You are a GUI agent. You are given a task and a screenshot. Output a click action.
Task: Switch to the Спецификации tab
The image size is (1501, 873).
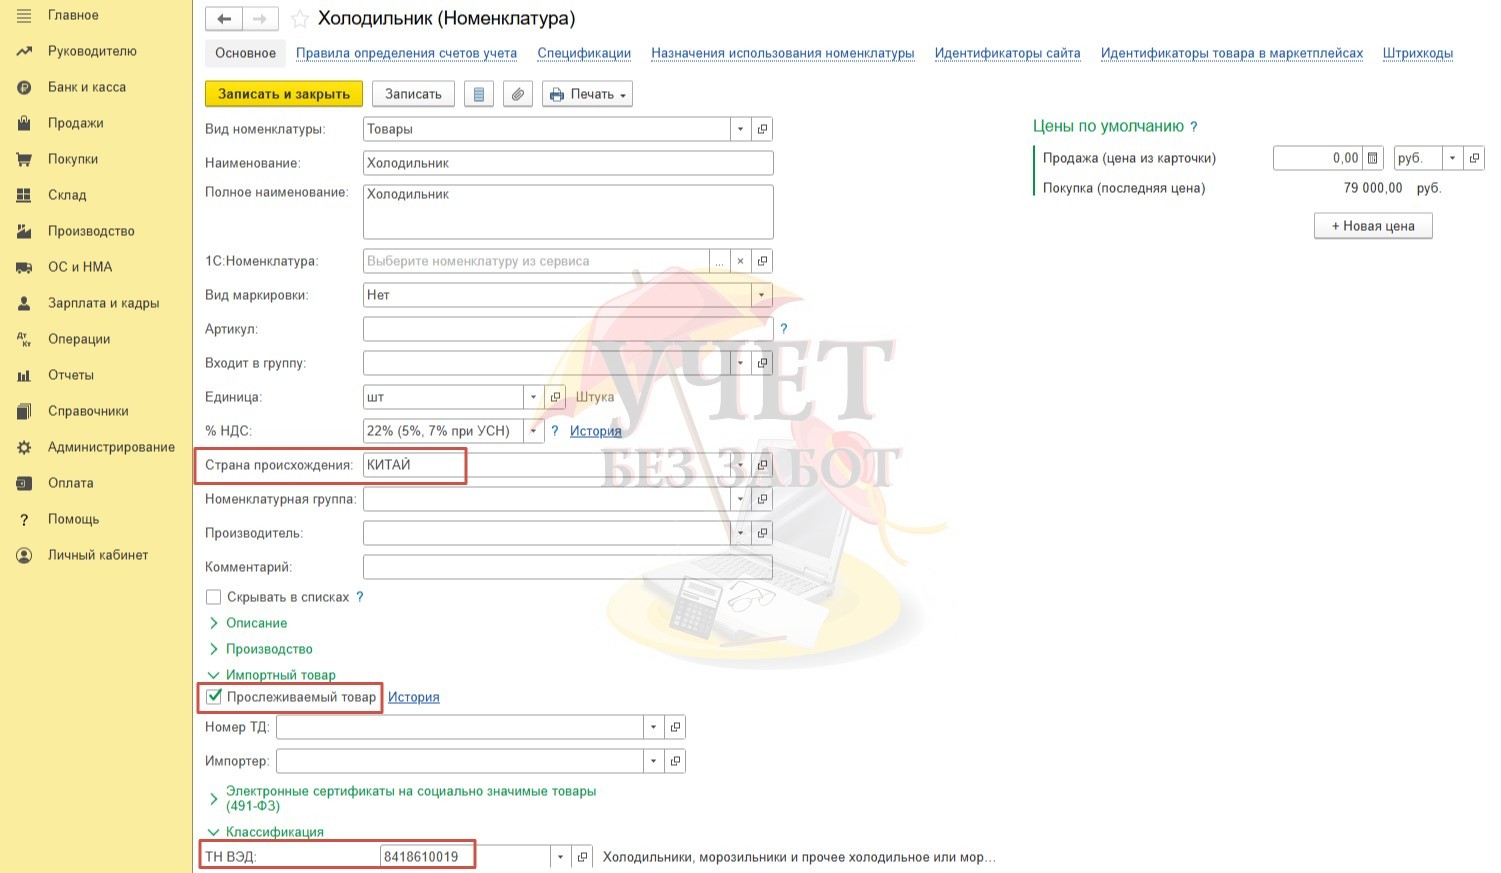point(584,53)
